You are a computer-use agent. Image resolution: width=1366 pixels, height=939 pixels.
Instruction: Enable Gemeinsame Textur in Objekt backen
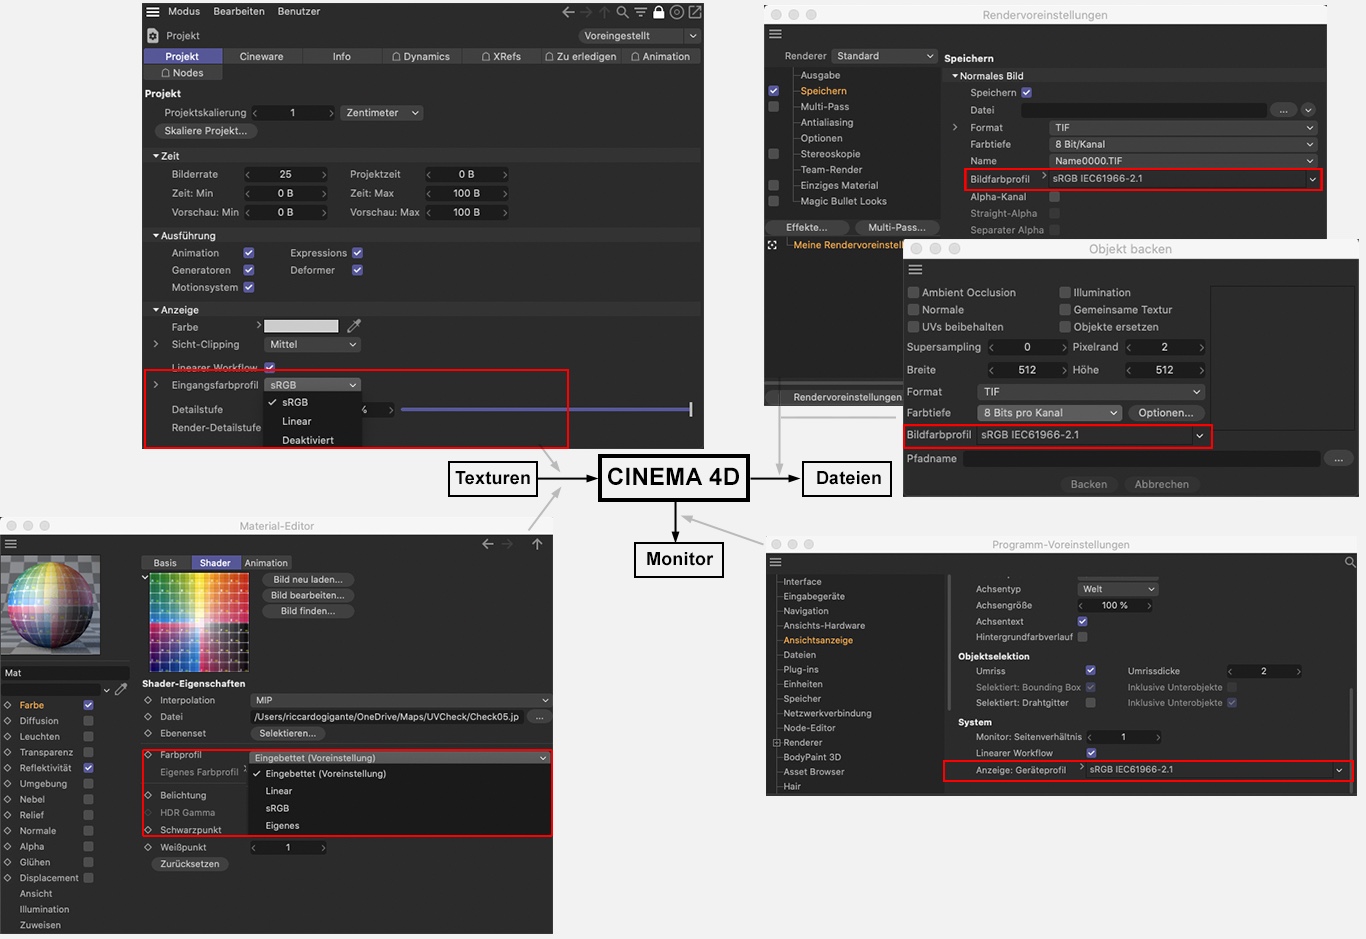[x=1065, y=310]
